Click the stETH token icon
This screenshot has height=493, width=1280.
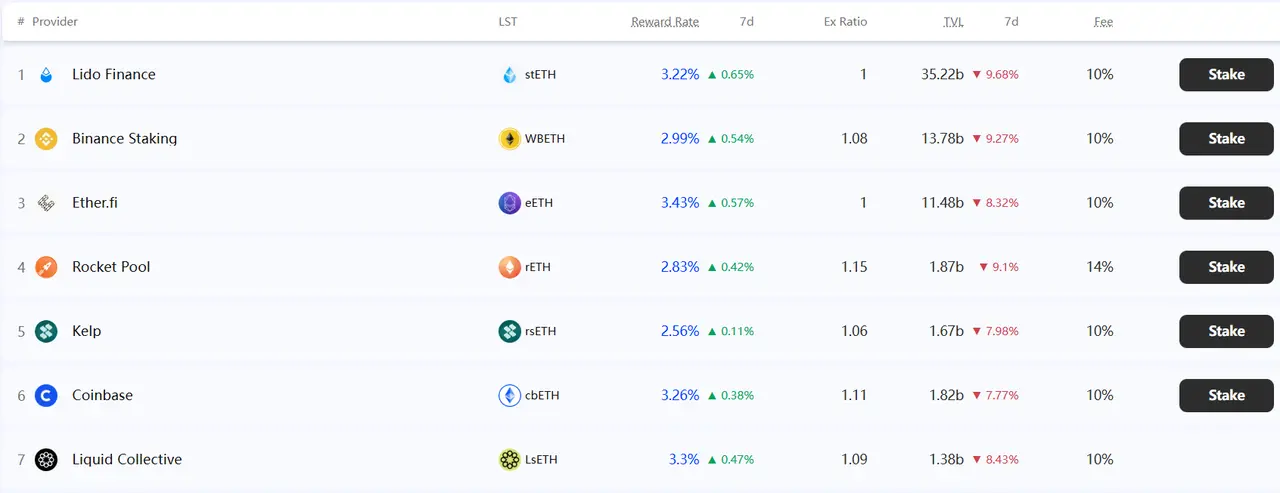coord(510,75)
